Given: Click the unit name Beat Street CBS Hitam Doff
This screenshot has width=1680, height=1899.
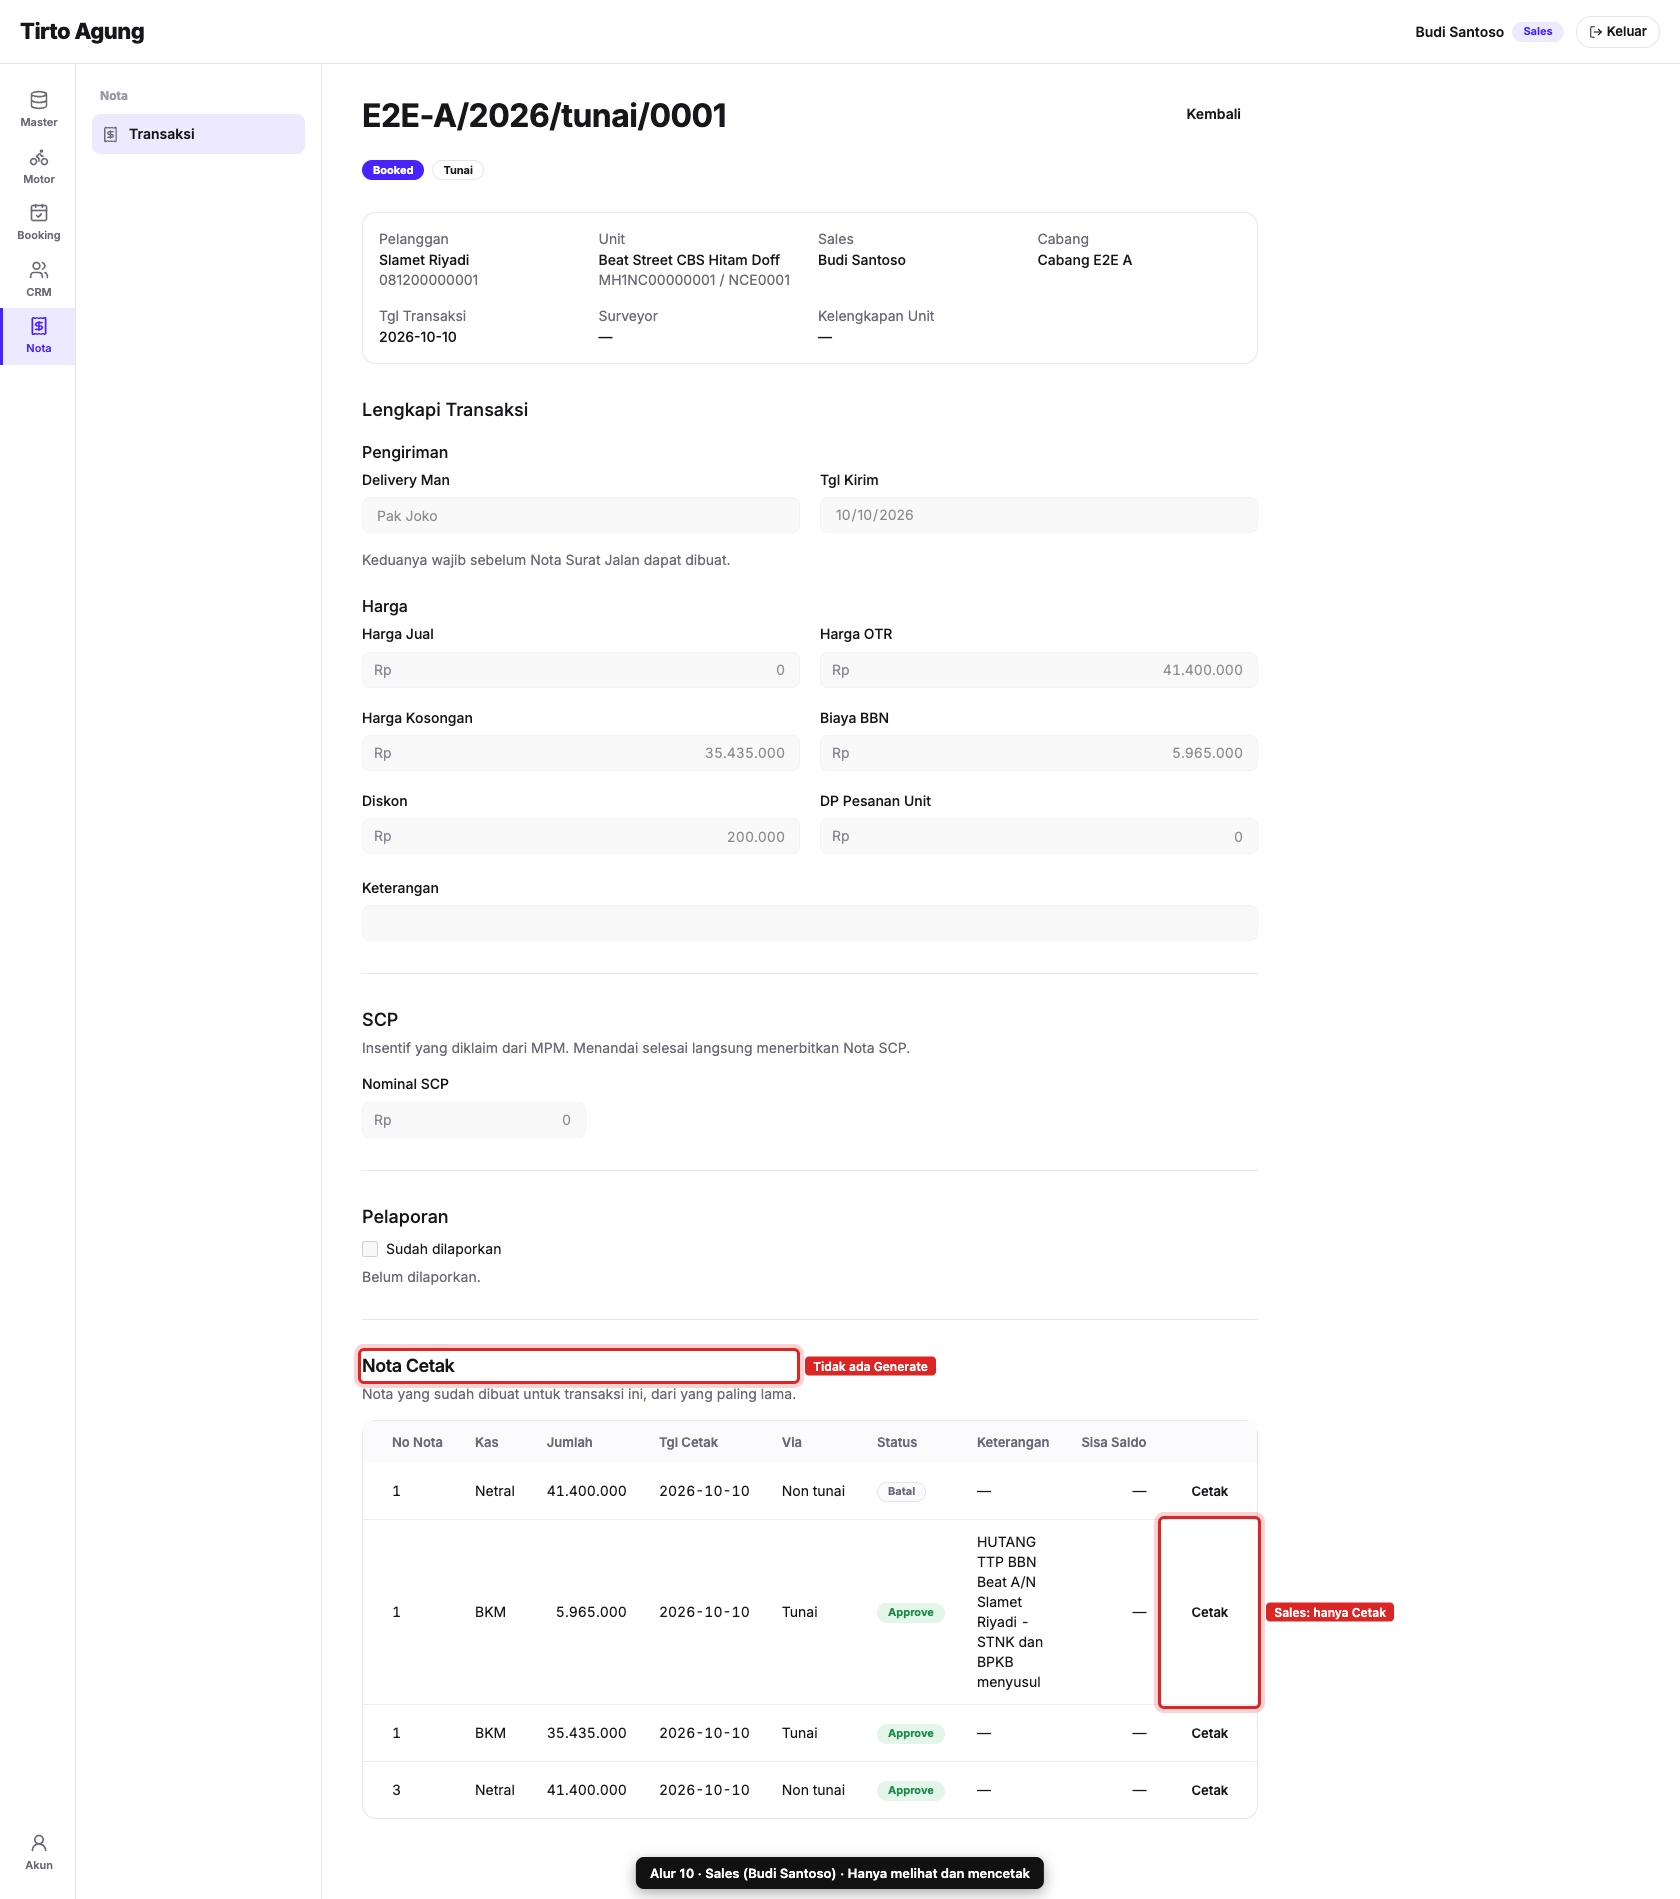Looking at the screenshot, I should coord(689,260).
